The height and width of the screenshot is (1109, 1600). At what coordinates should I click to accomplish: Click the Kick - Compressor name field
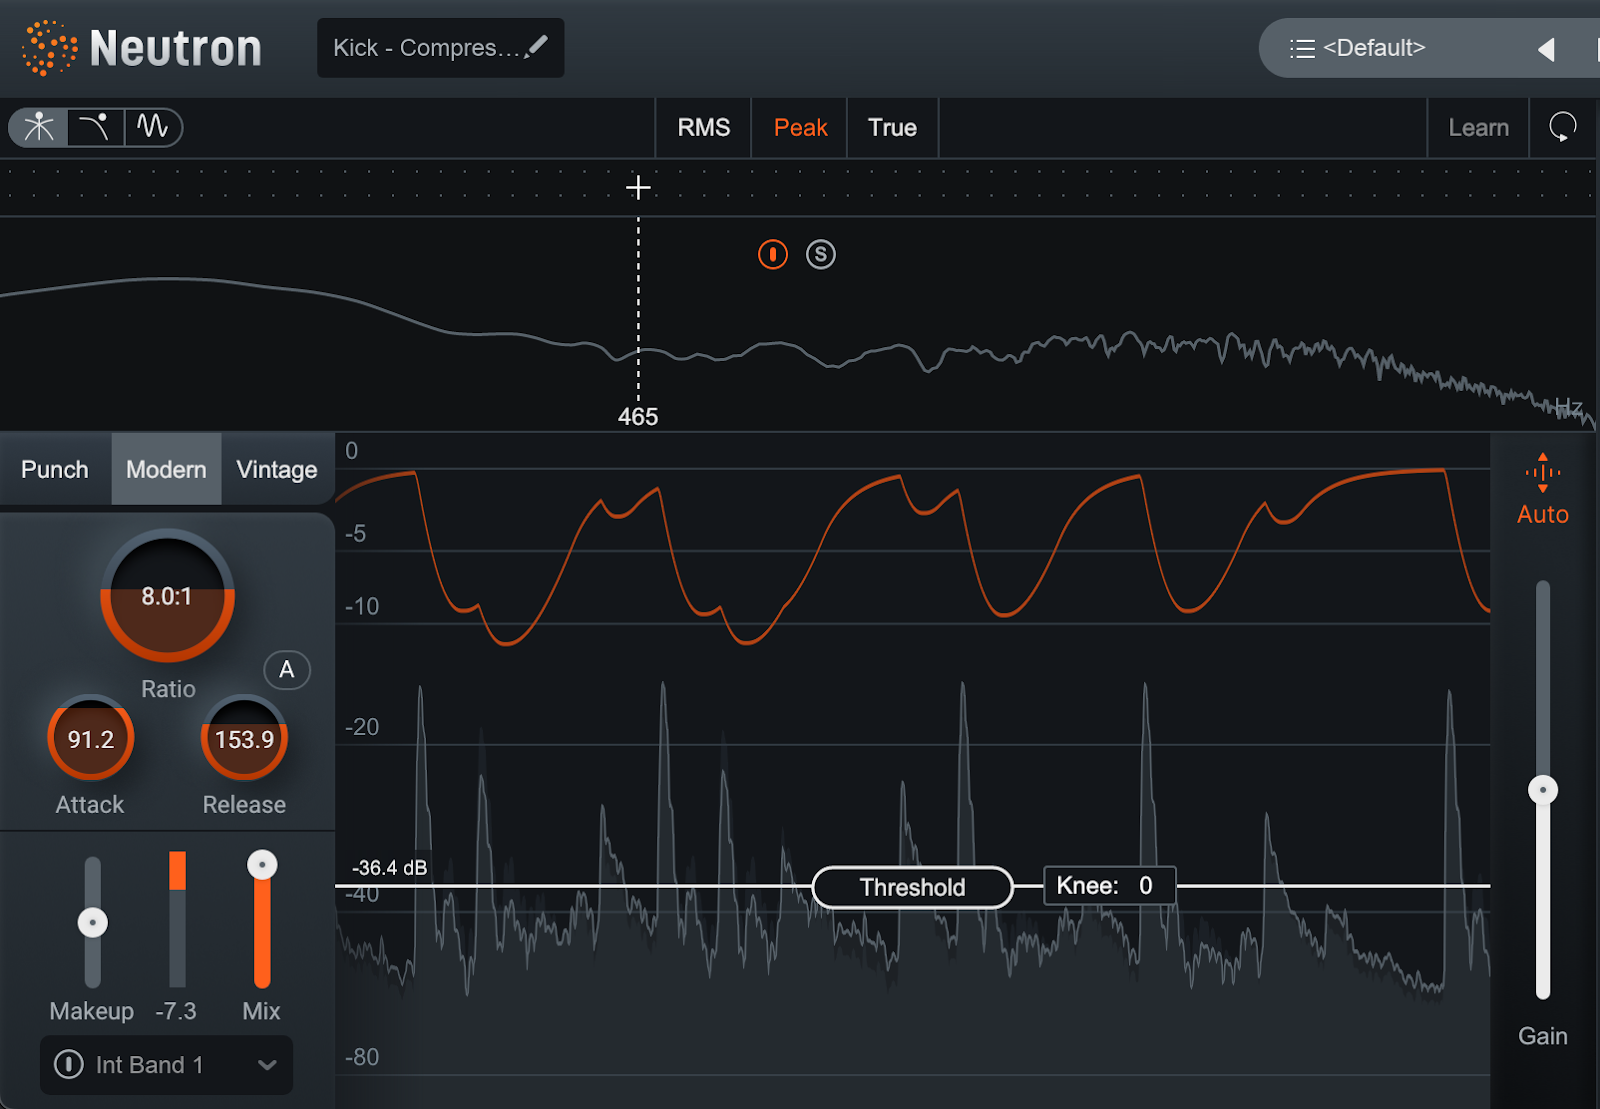[x=441, y=48]
